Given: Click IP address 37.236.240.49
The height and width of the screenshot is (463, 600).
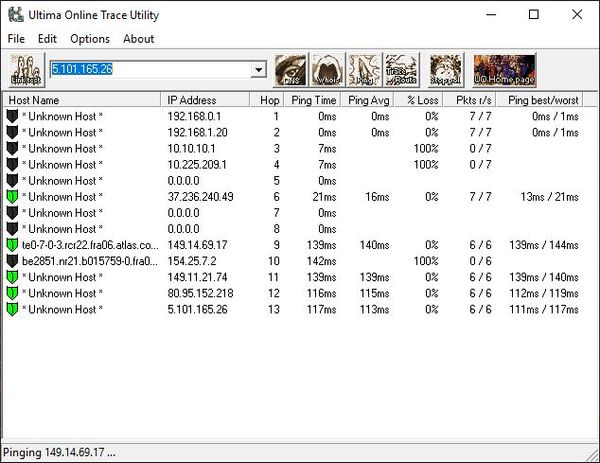Looking at the screenshot, I should click(x=200, y=197).
